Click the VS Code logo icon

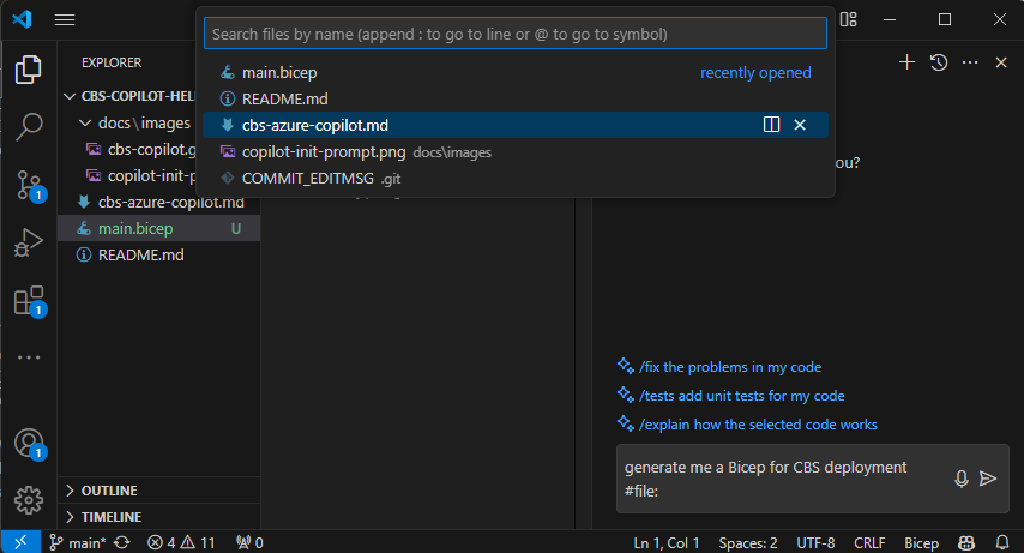tap(22, 19)
